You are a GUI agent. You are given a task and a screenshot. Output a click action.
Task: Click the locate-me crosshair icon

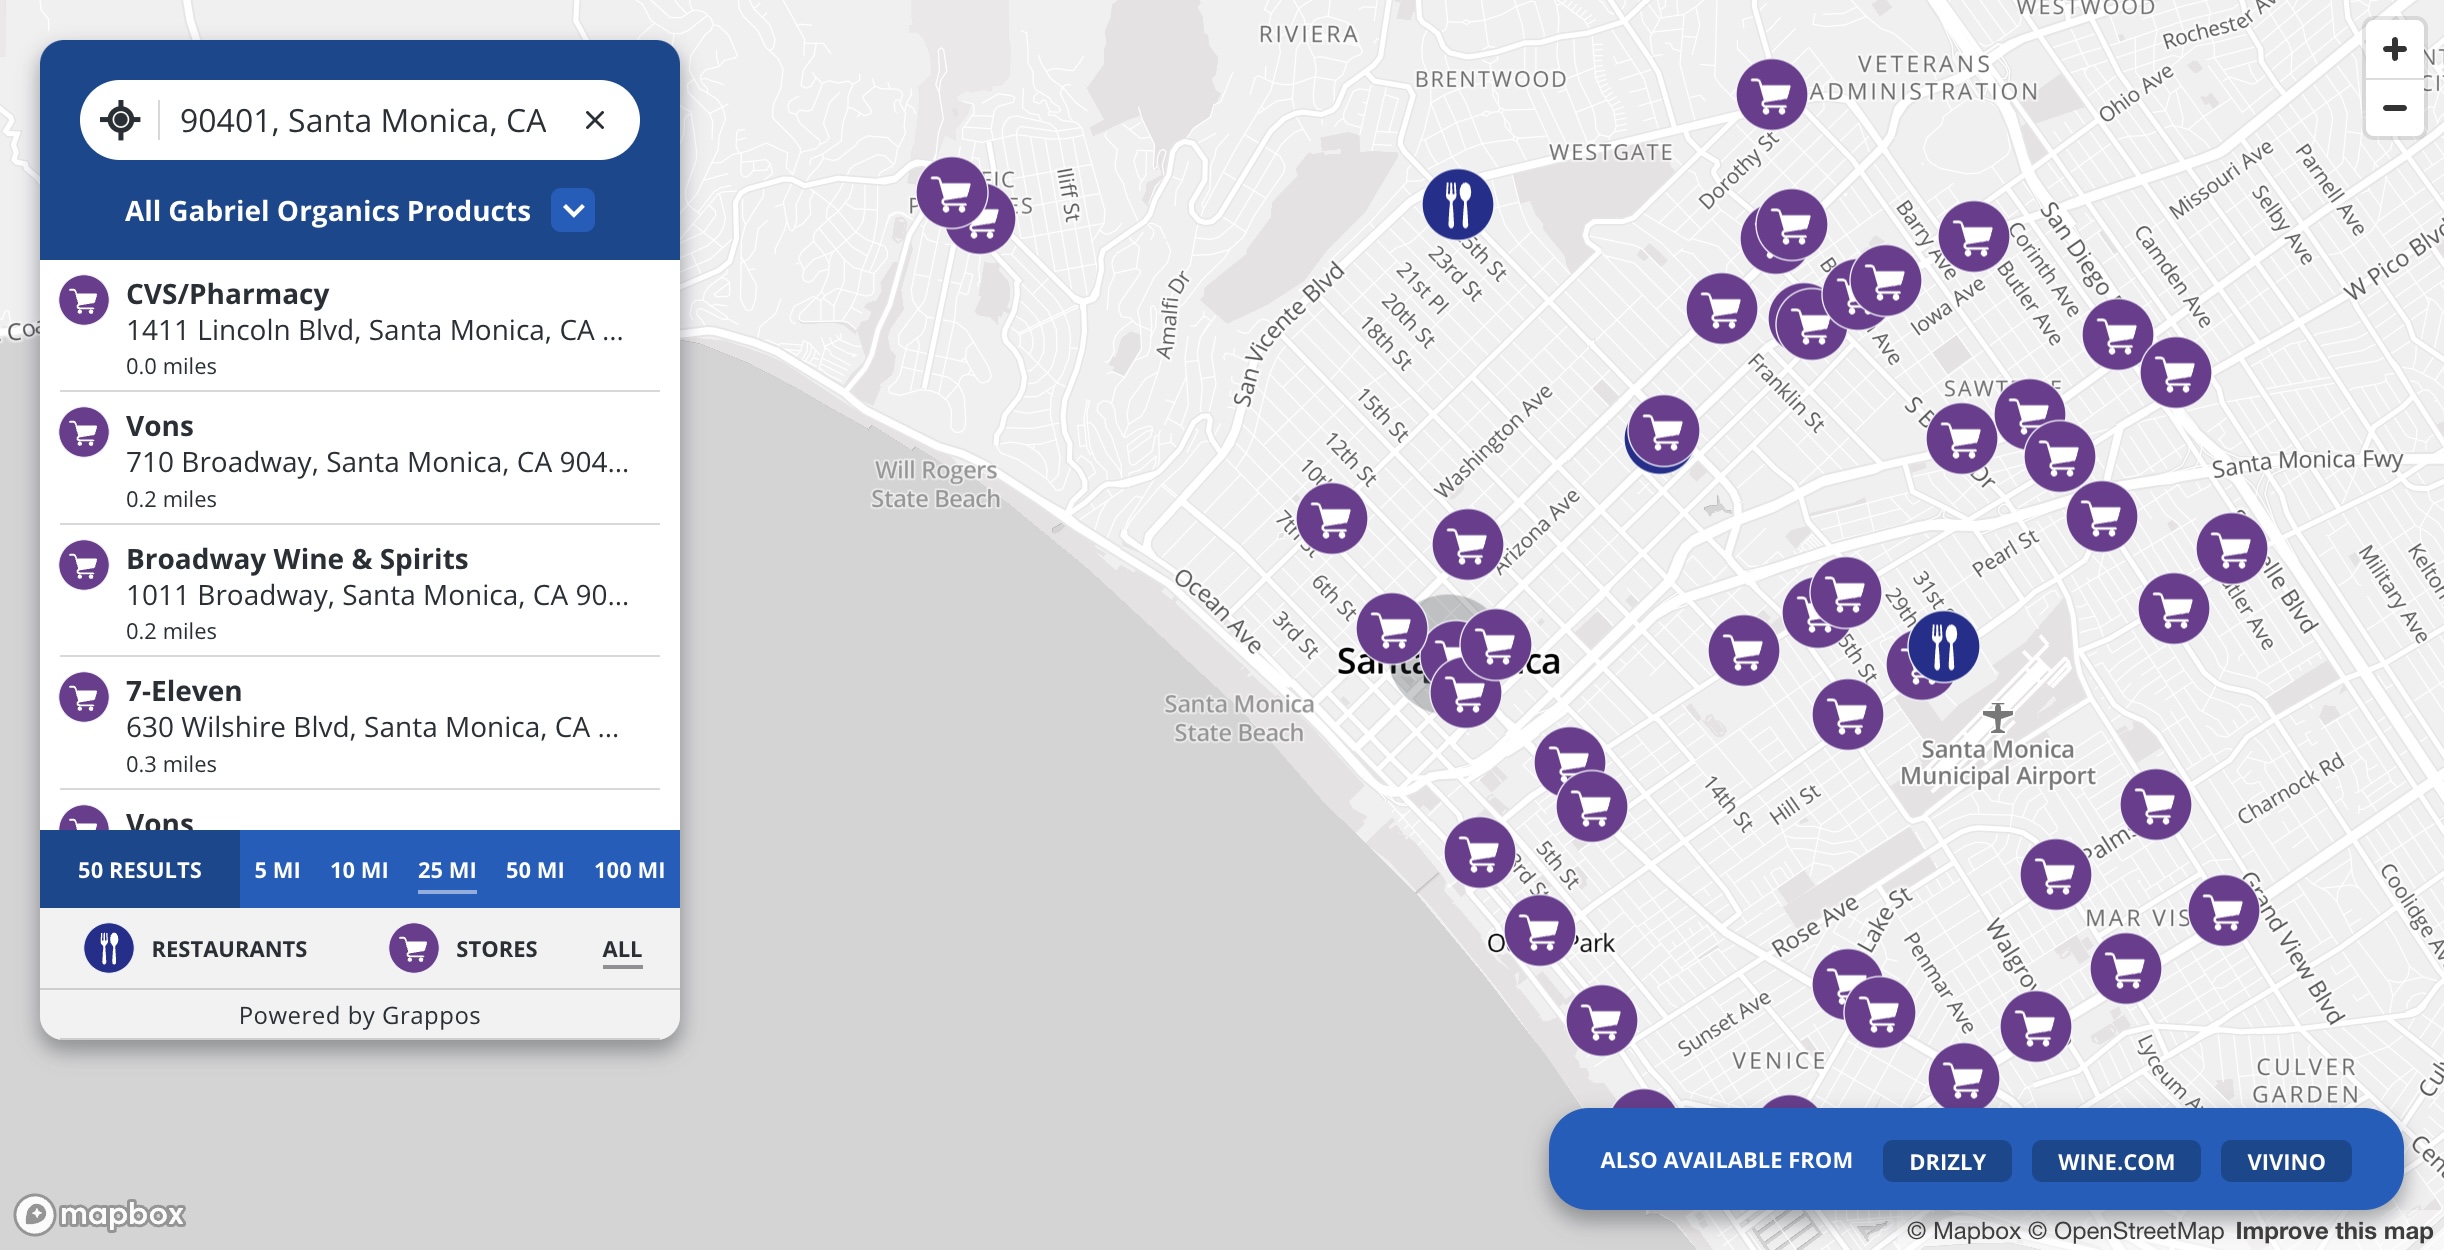[x=120, y=120]
